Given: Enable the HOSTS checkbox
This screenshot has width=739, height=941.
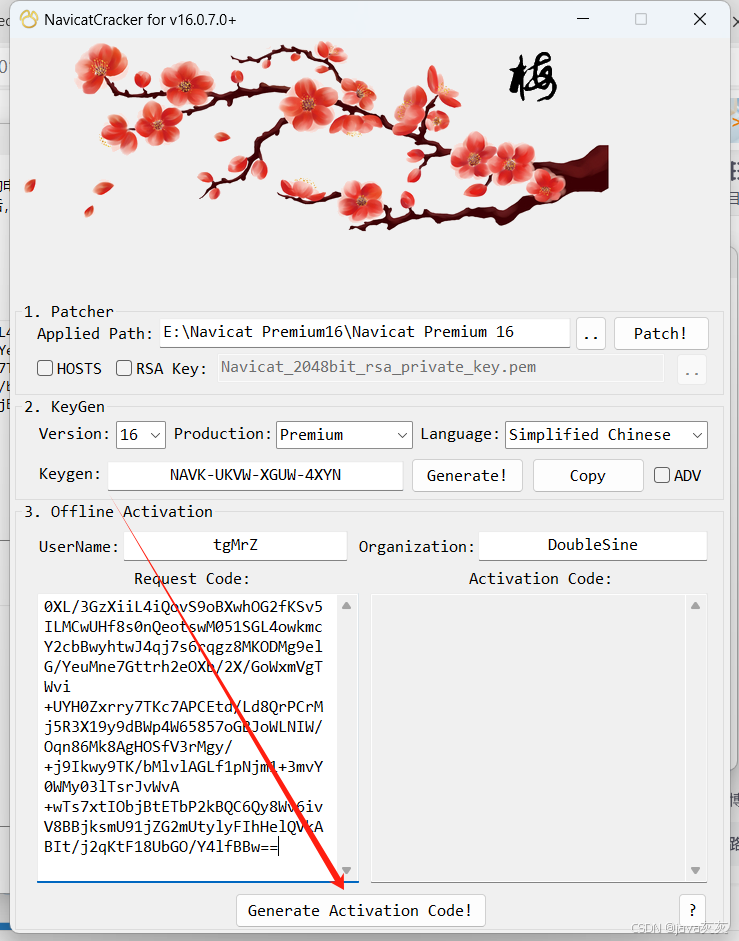Looking at the screenshot, I should (45, 368).
